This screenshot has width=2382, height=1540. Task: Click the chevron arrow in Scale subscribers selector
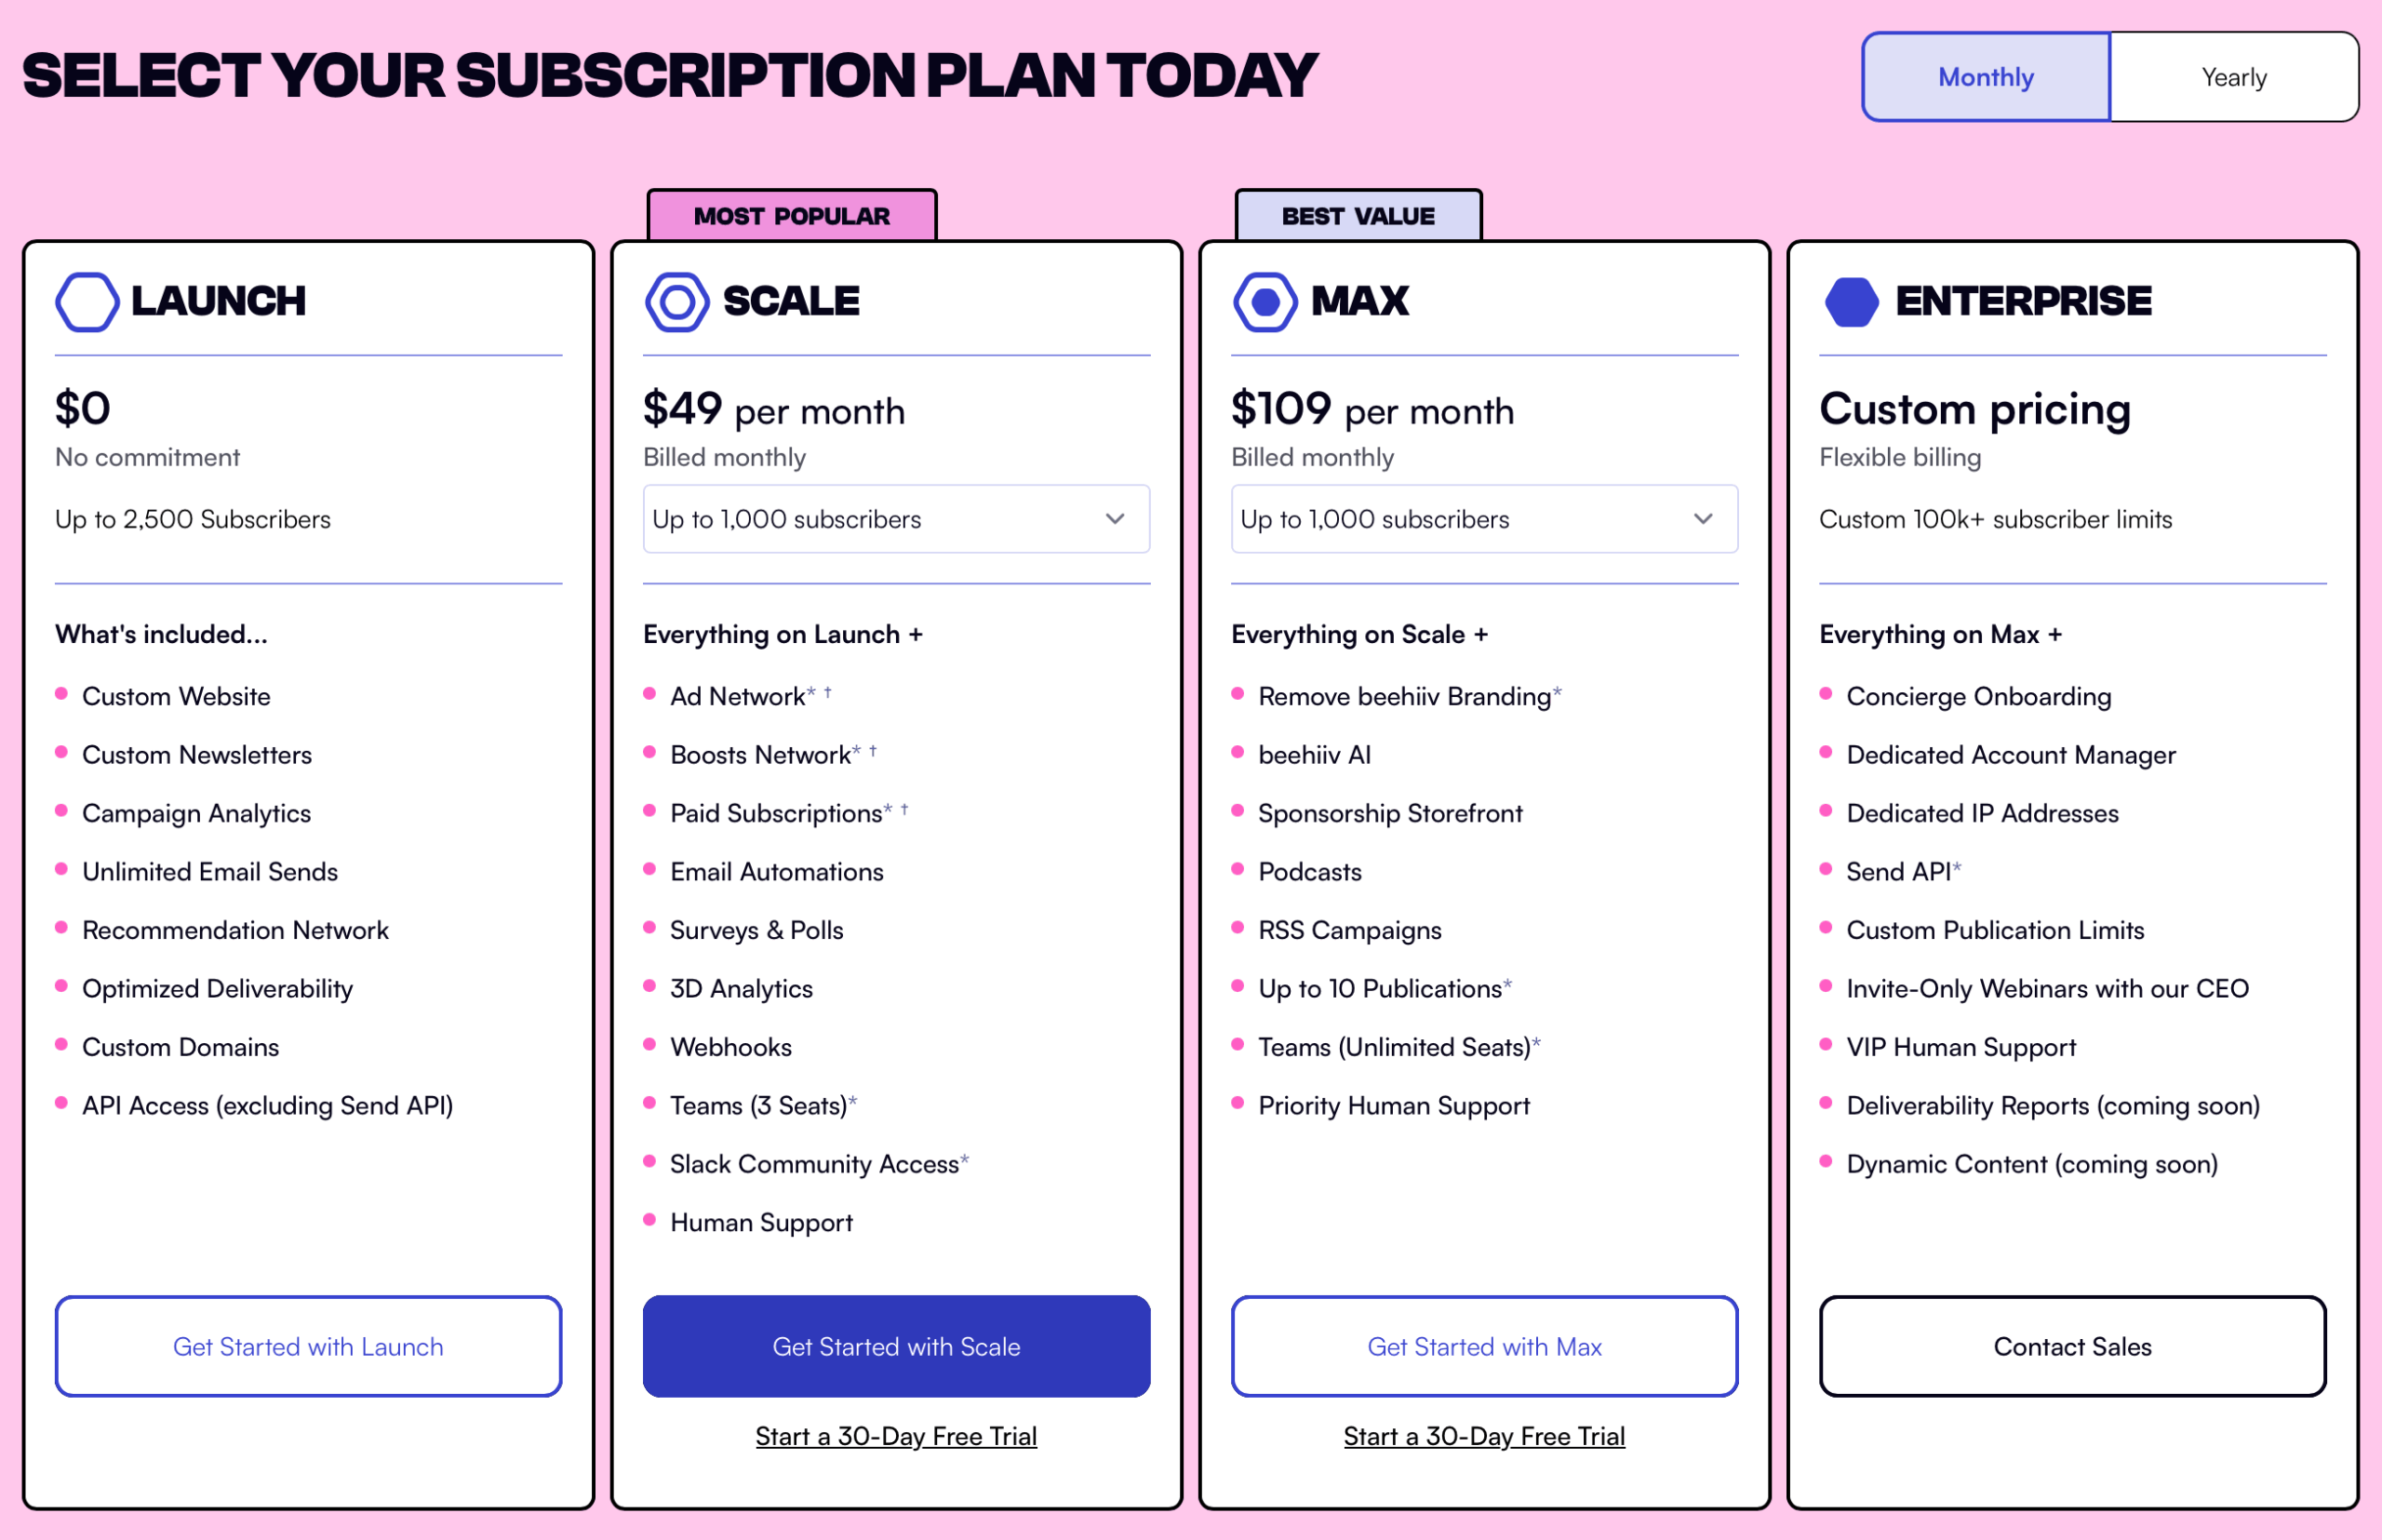click(x=1115, y=519)
